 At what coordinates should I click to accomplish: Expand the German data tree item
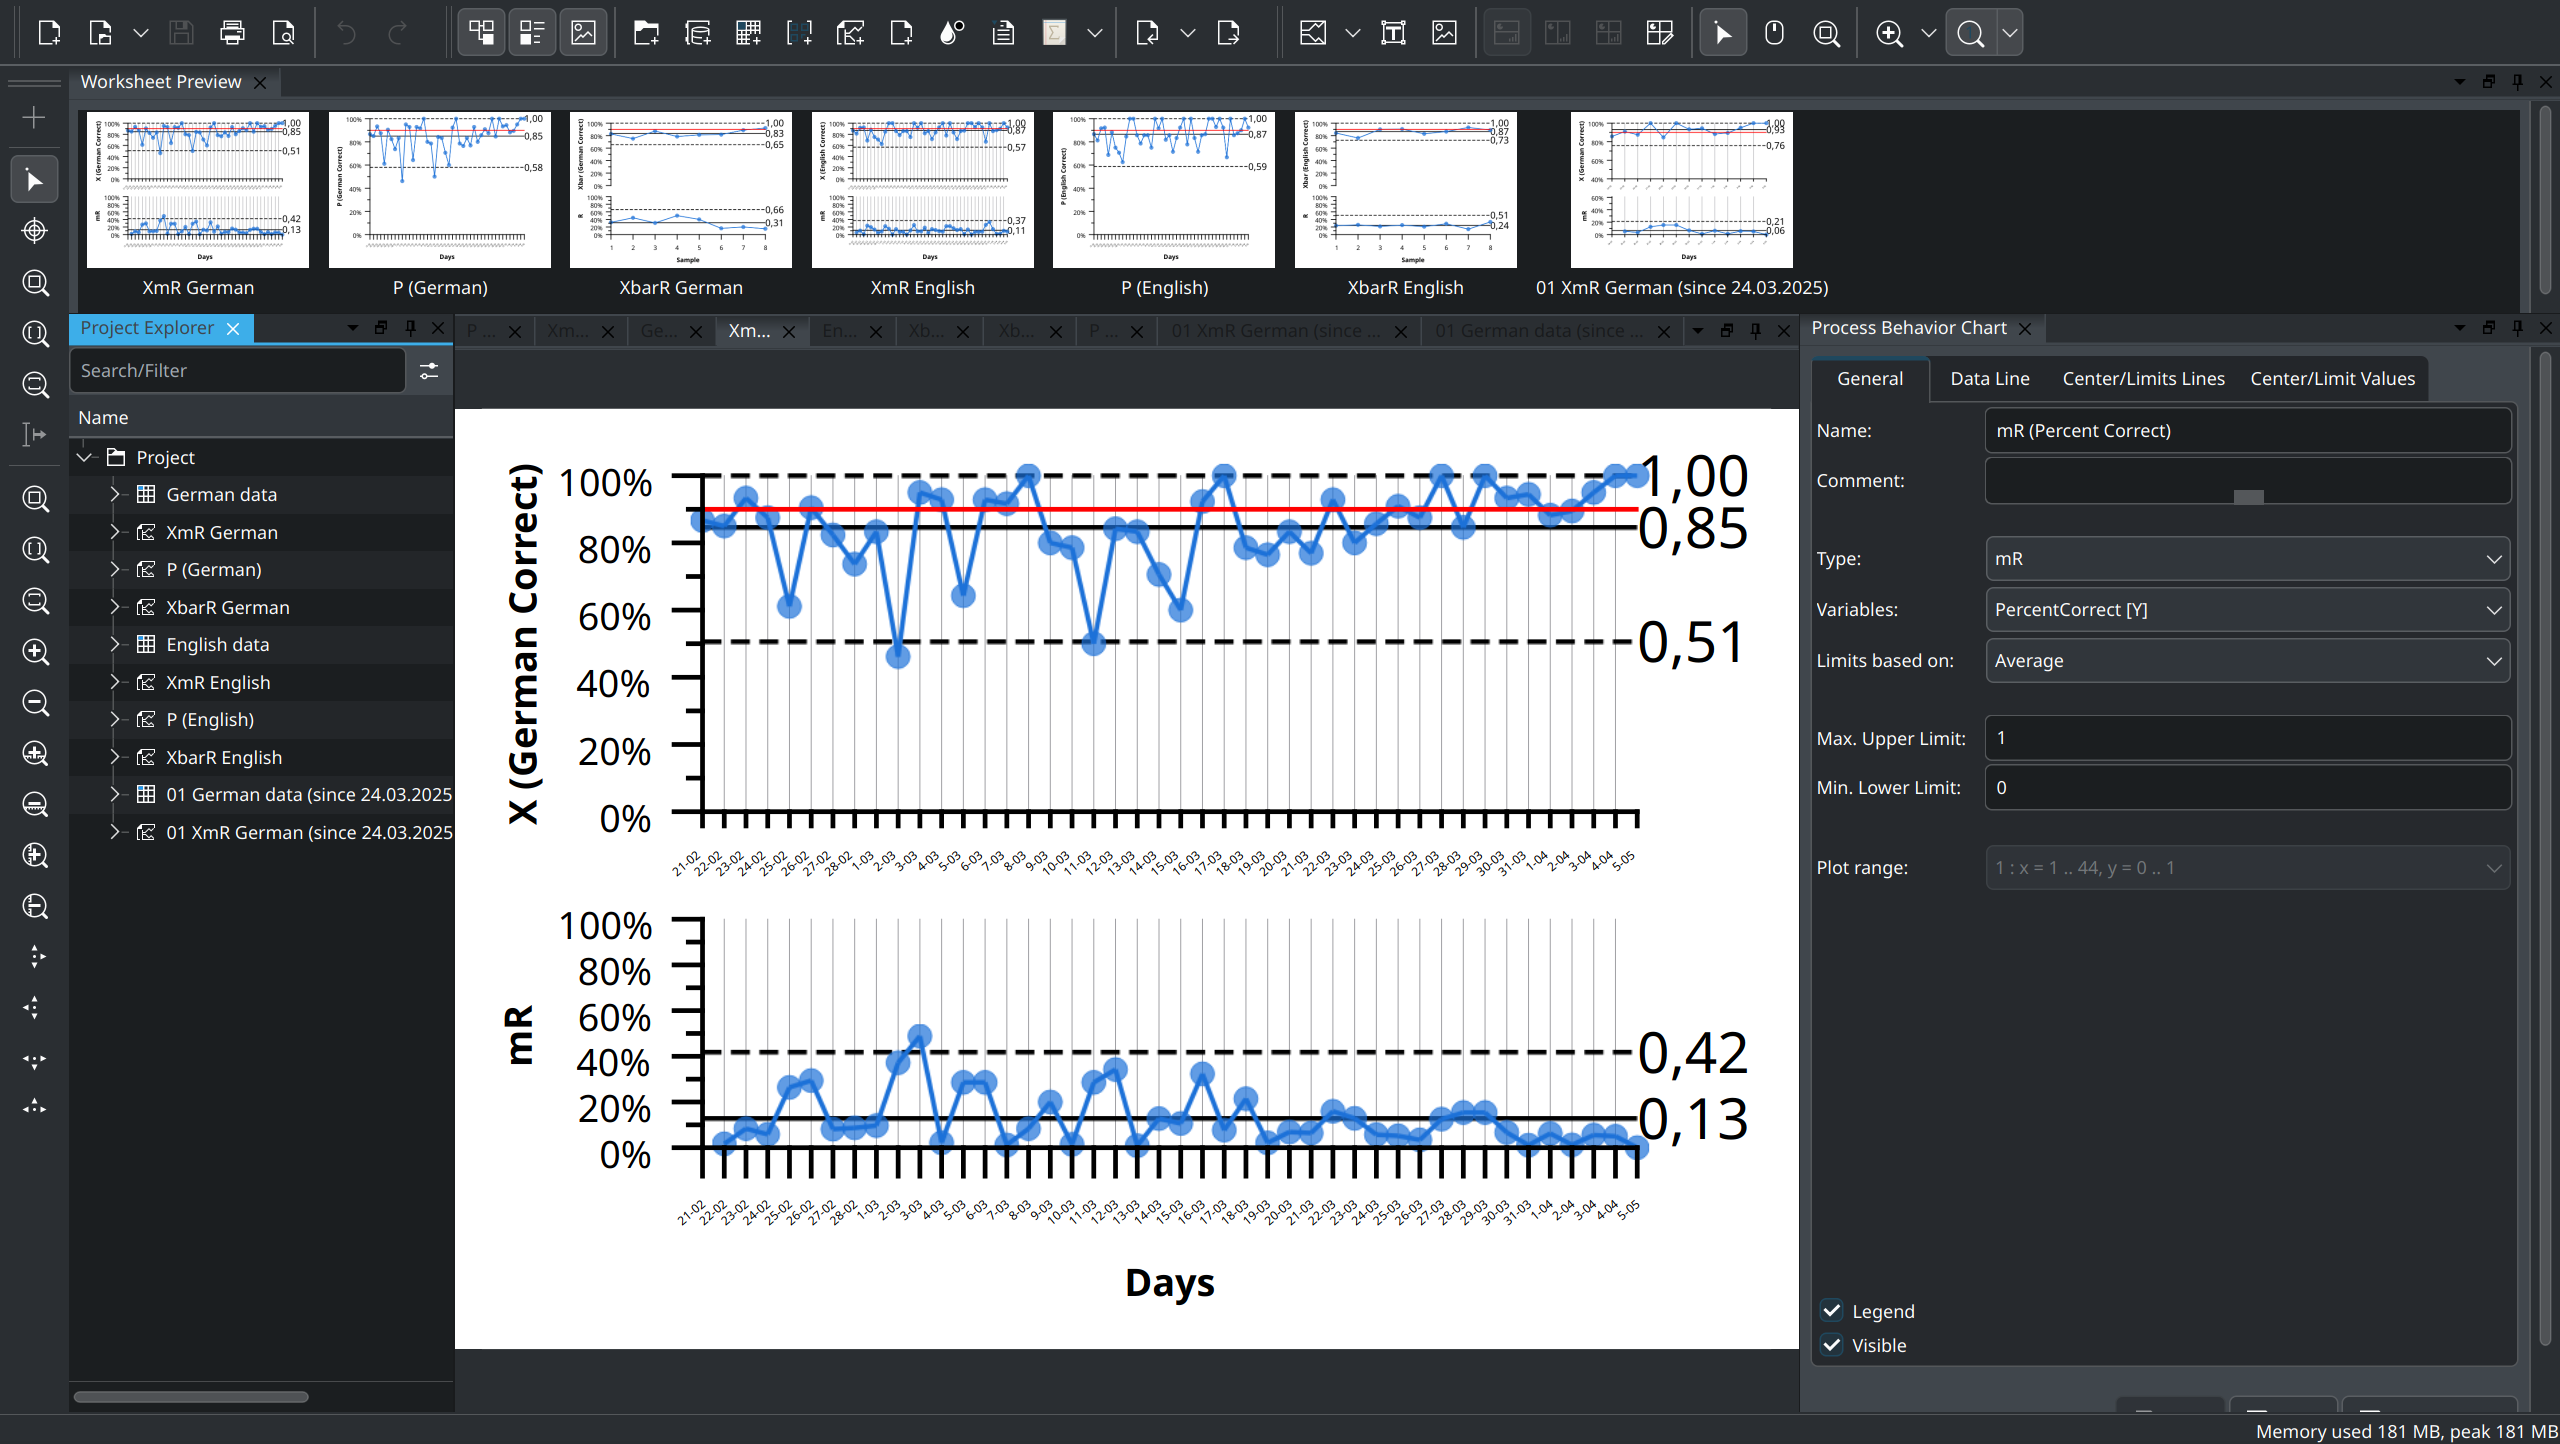(114, 494)
